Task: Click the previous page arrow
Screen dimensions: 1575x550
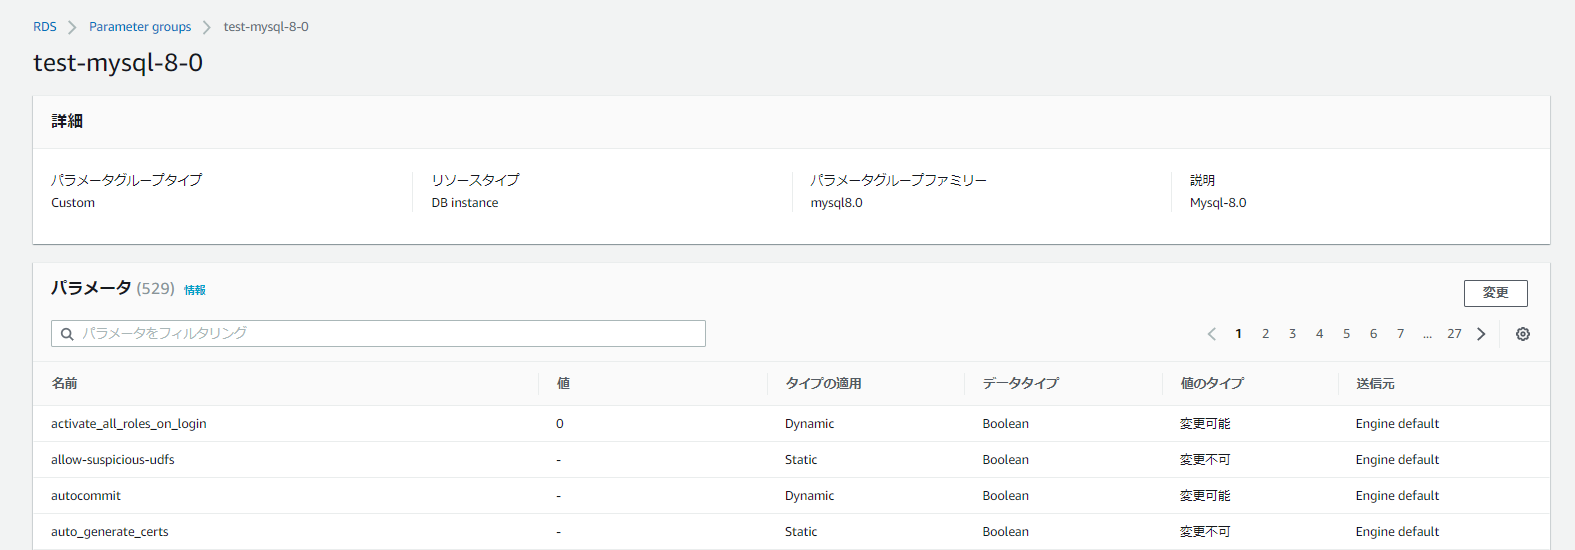Action: pos(1211,334)
